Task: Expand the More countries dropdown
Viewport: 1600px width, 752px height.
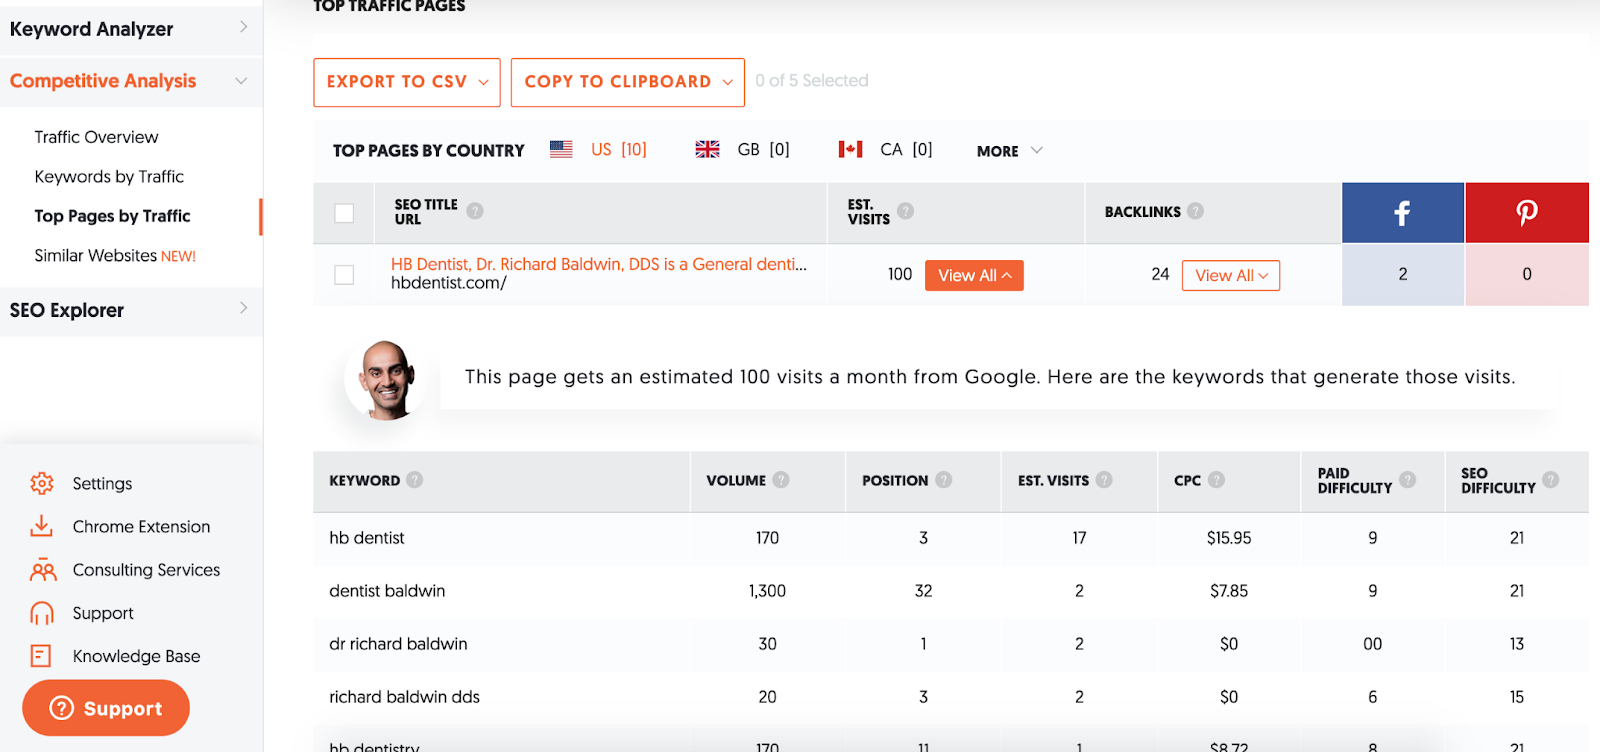Action: 1009,151
